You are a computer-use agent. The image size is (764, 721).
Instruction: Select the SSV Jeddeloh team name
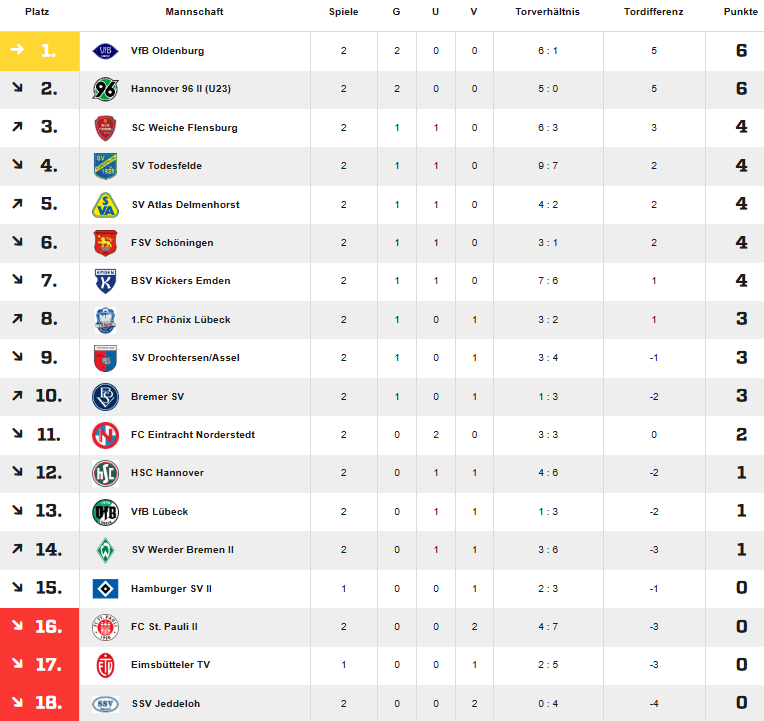(x=166, y=703)
